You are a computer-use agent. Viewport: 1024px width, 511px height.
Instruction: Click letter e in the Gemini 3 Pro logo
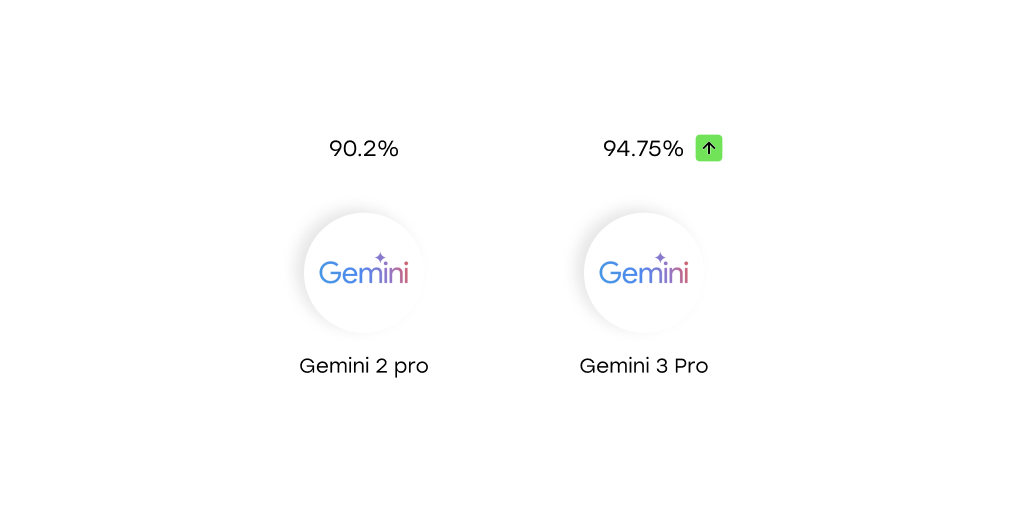pyautogui.click(x=632, y=275)
